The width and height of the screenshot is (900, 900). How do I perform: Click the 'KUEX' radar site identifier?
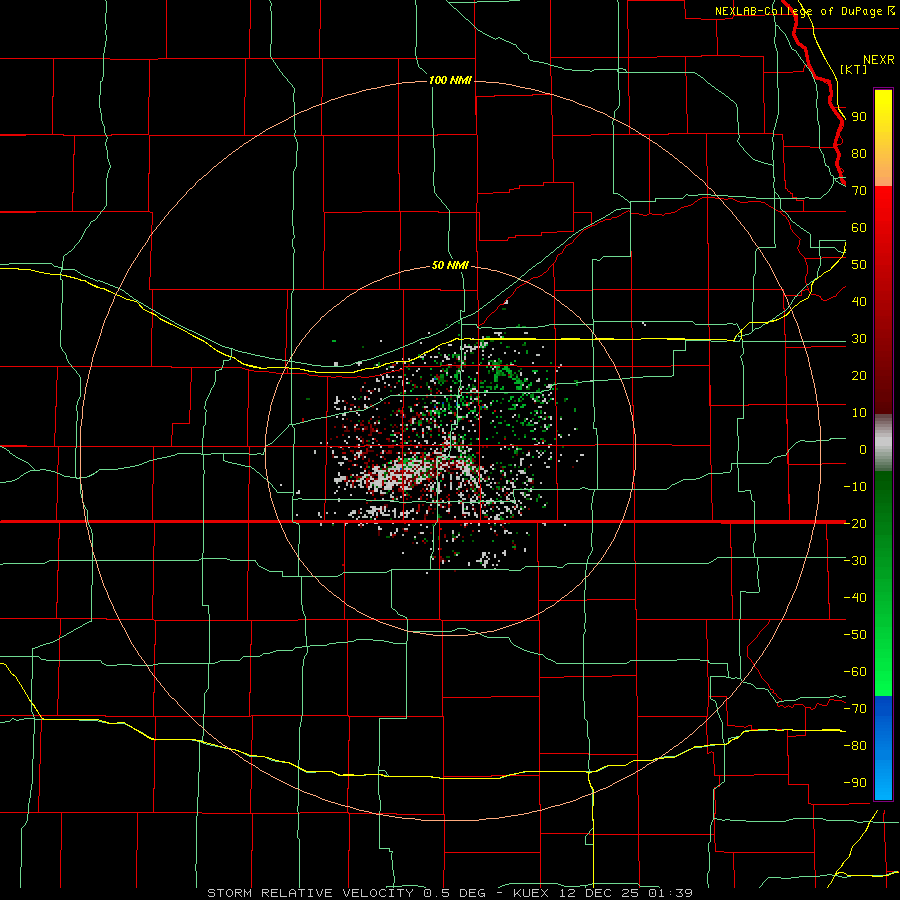pos(530,893)
